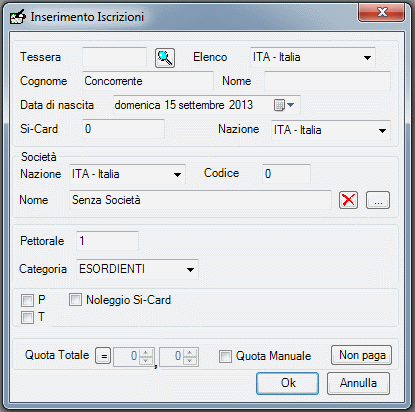
Task: Browse clubs with the ellipsis button
Action: [378, 200]
